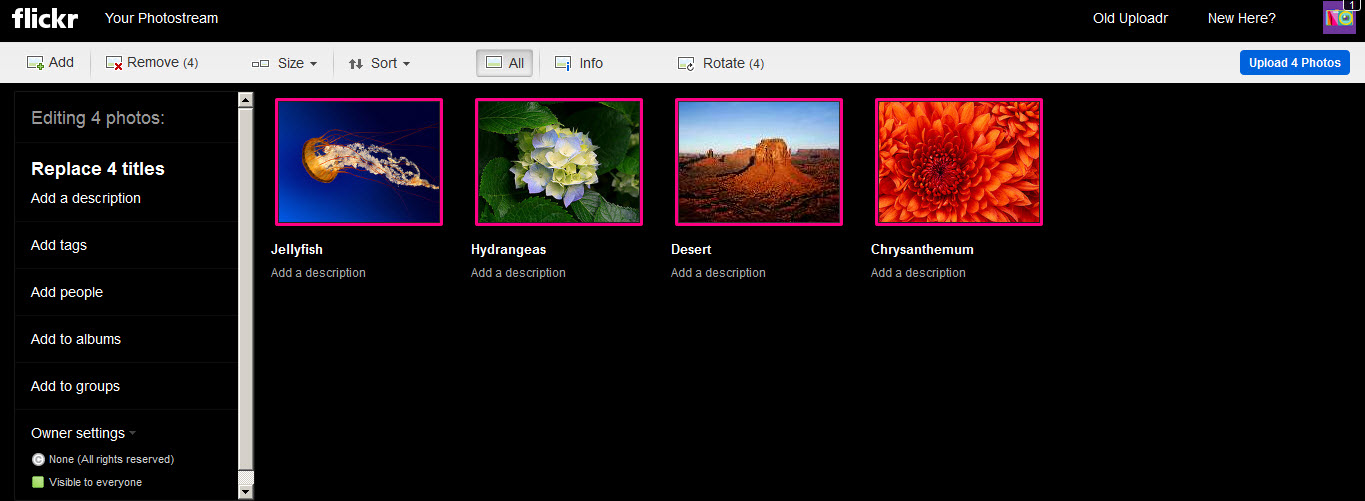
Task: Click Replace 4 titles field
Action: tap(98, 169)
